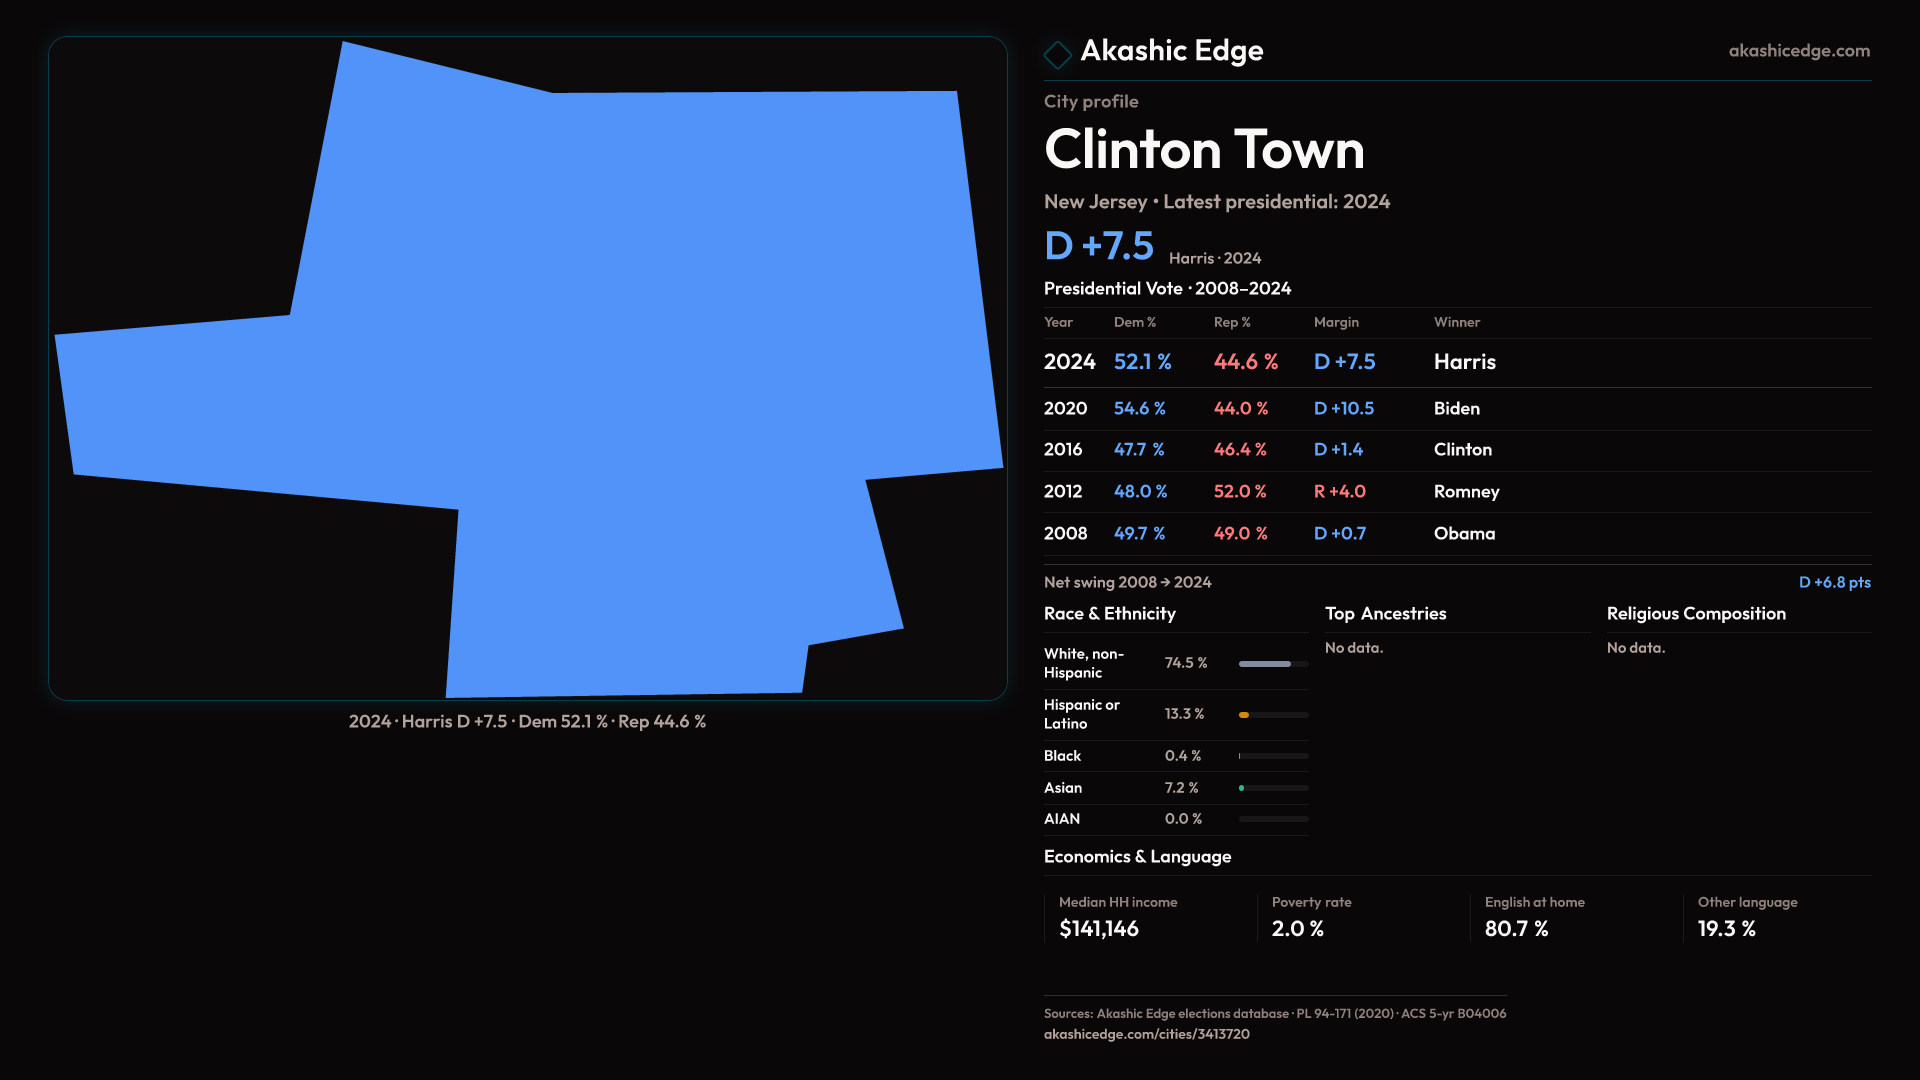The width and height of the screenshot is (1920, 1080).
Task: Click the D +6.8 pts net swing value
Action: (x=1833, y=583)
